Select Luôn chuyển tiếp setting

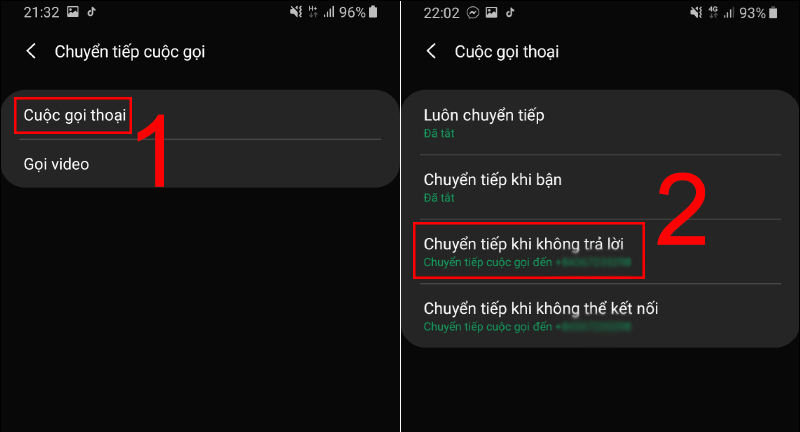600,123
